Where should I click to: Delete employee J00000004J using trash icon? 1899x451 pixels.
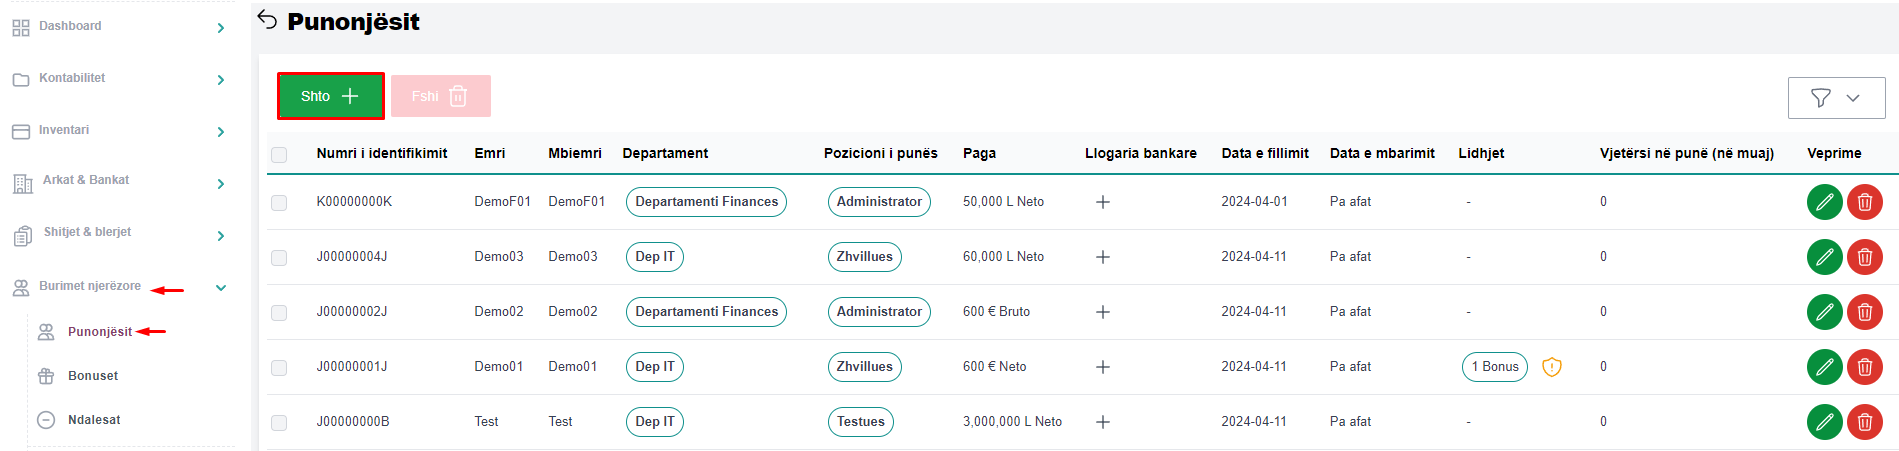(1864, 257)
